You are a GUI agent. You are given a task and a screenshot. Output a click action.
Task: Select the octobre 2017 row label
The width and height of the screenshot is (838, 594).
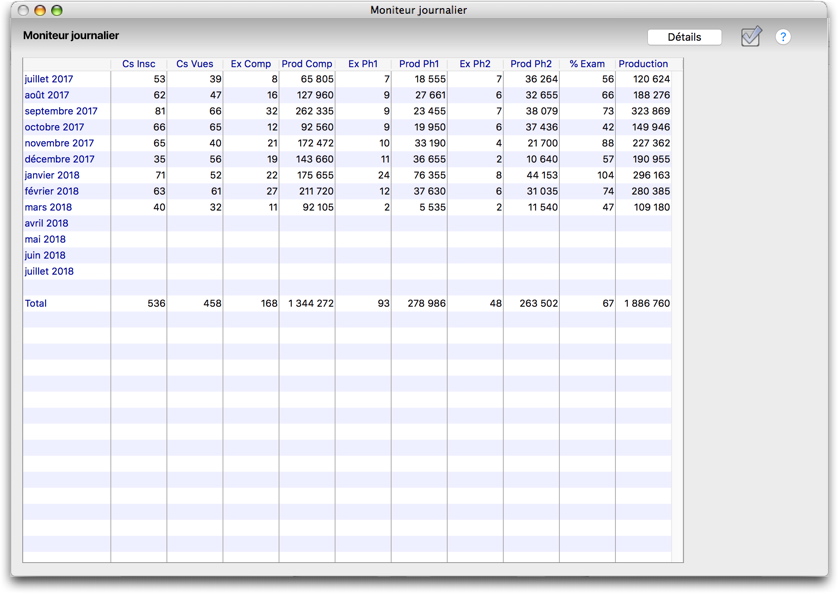[54, 127]
